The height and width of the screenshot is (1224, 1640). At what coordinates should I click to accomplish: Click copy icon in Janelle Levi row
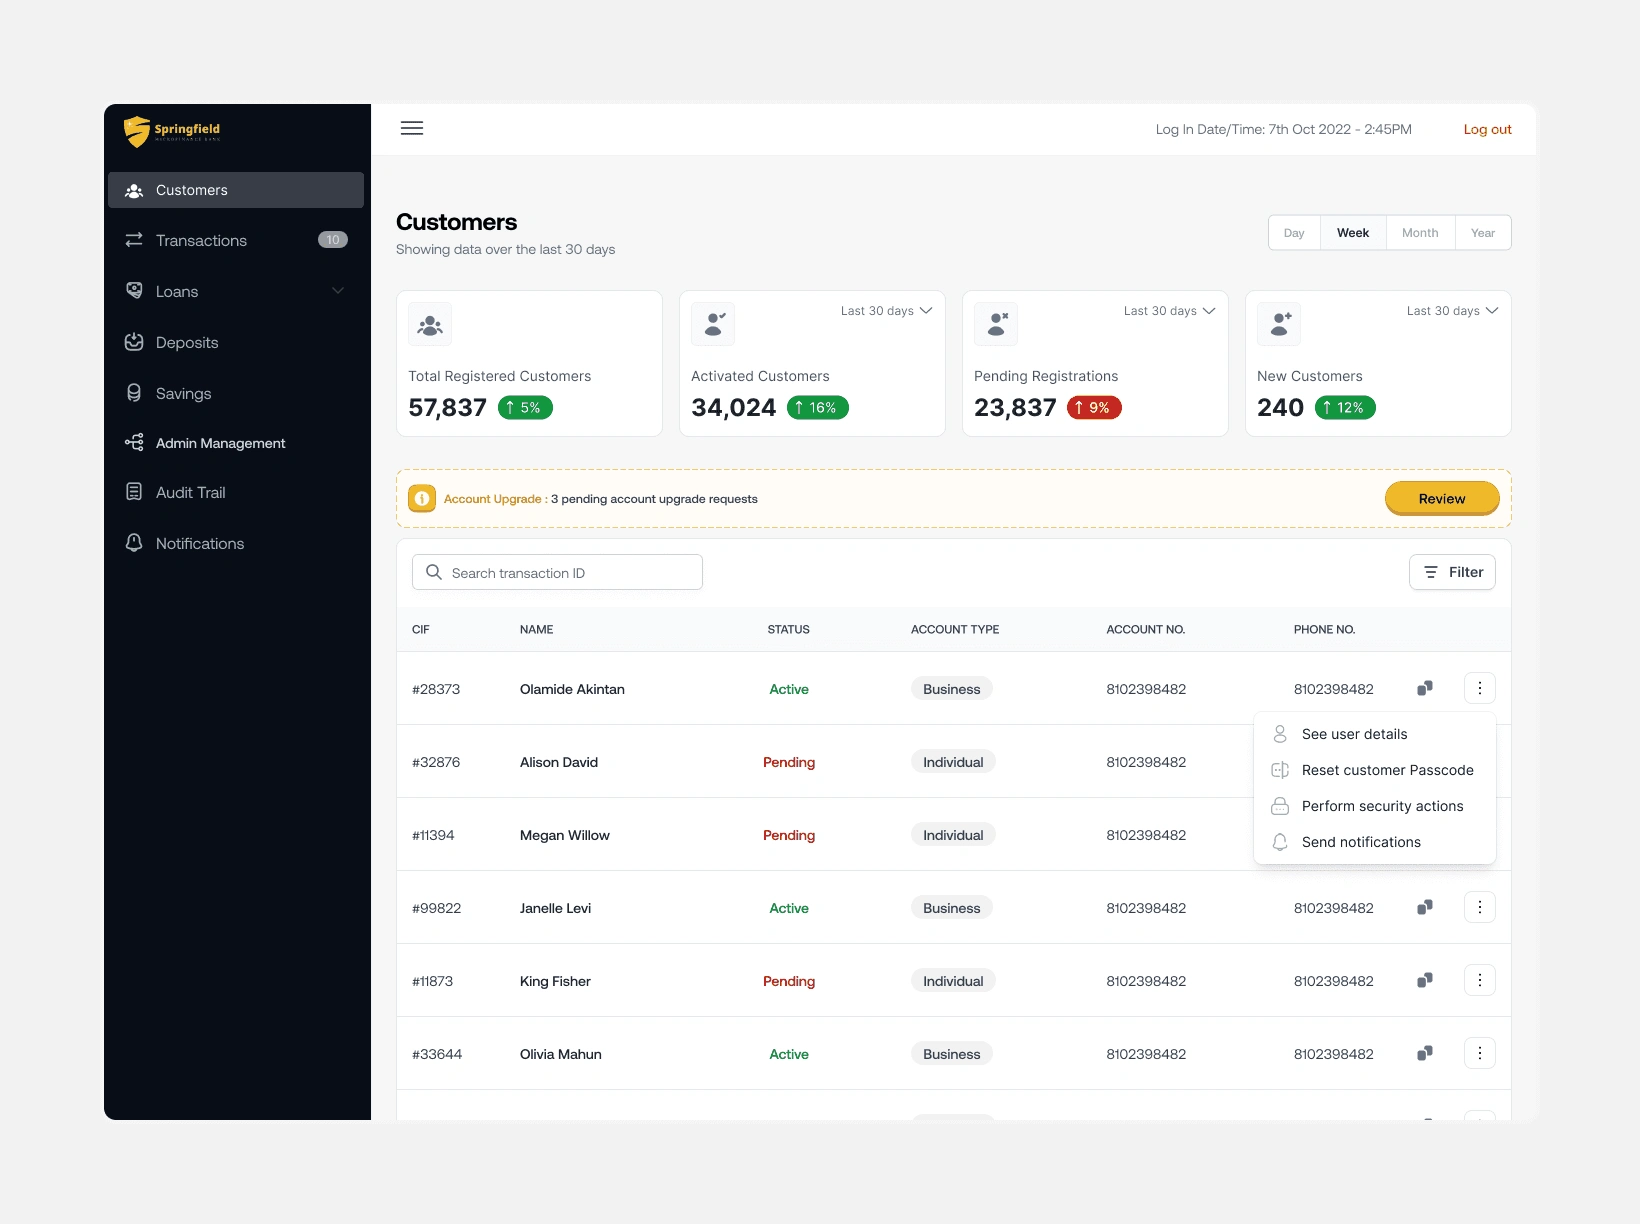[x=1425, y=907]
